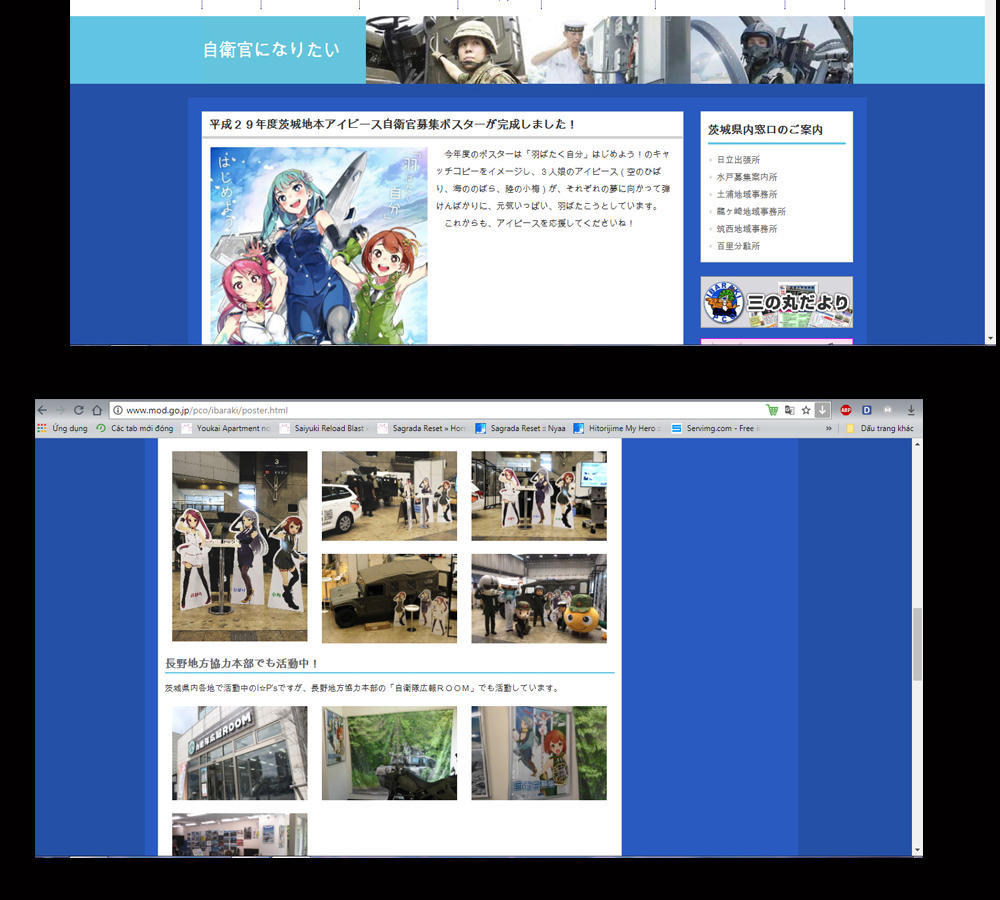Go to the browser home page icon

[97, 410]
